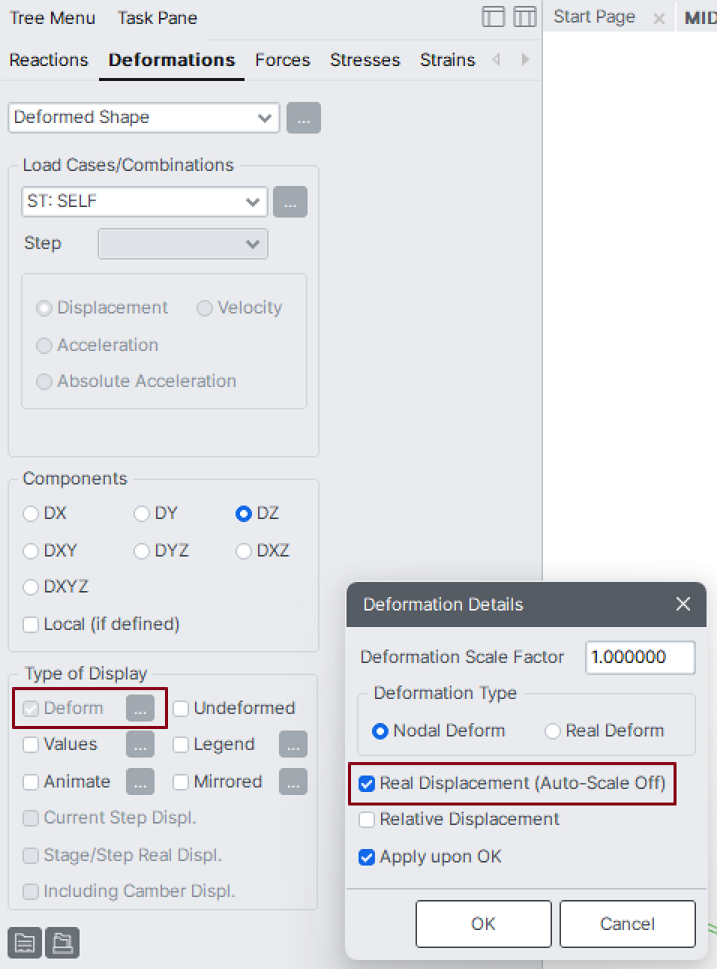This screenshot has height=969, width=717.
Task: Open the Mirrored details ellipsis button
Action: coord(293,782)
